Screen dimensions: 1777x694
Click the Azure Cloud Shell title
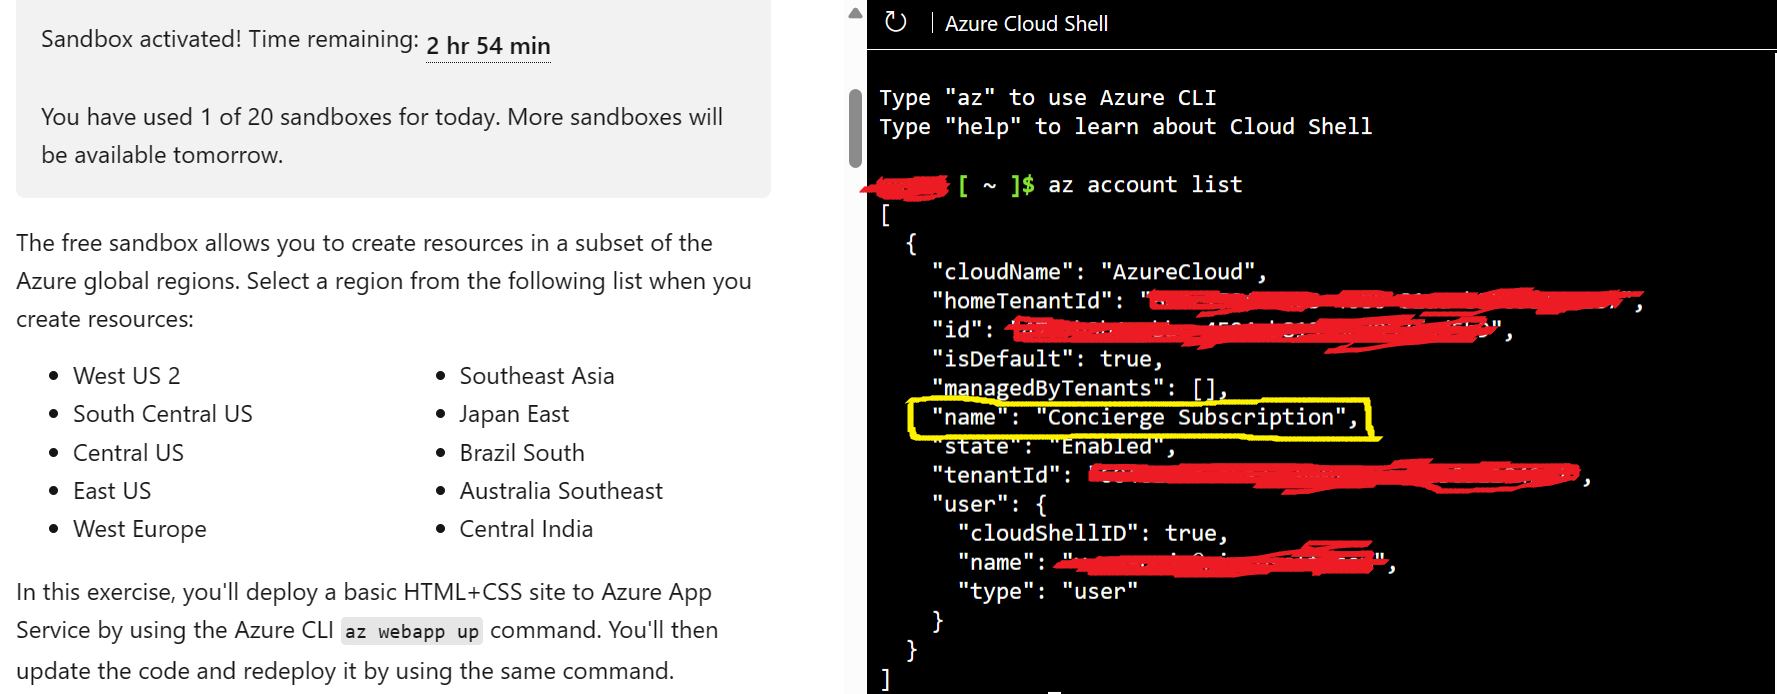tap(1026, 23)
